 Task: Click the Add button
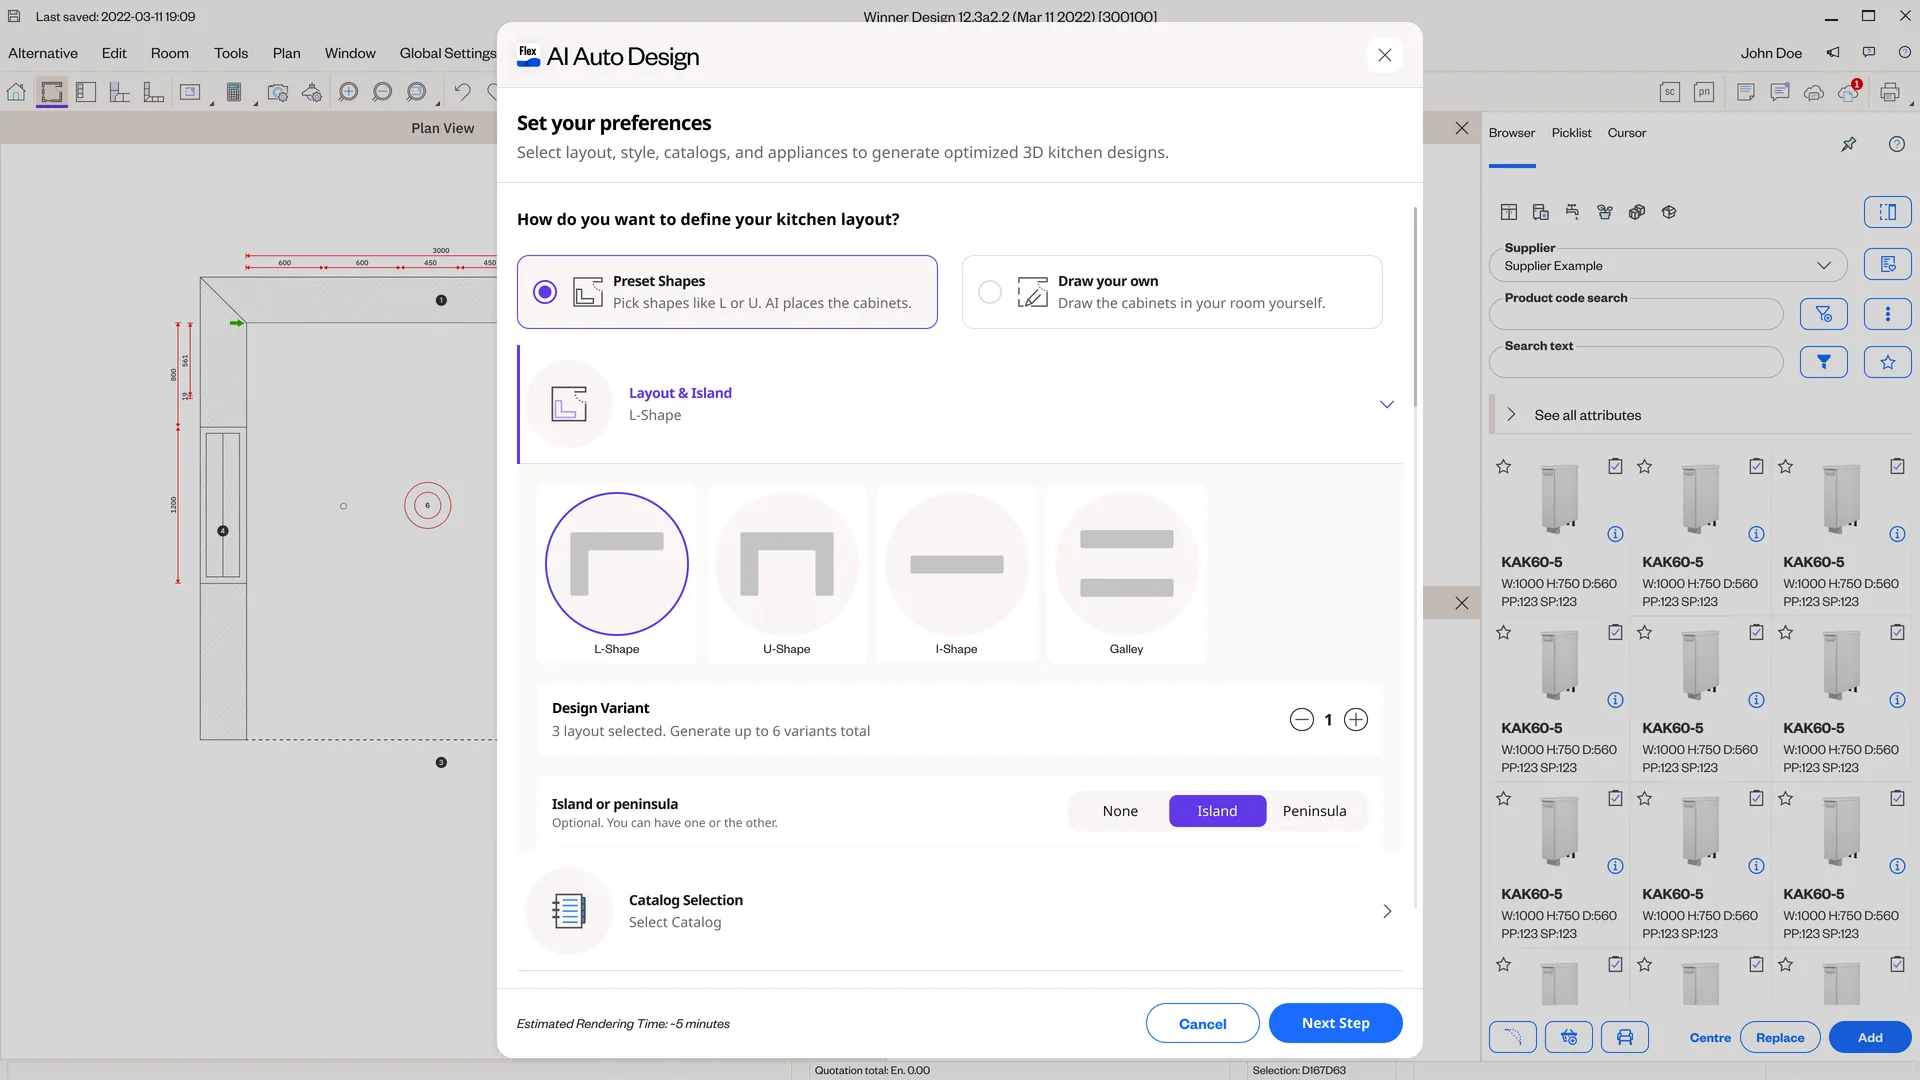1870,1037
